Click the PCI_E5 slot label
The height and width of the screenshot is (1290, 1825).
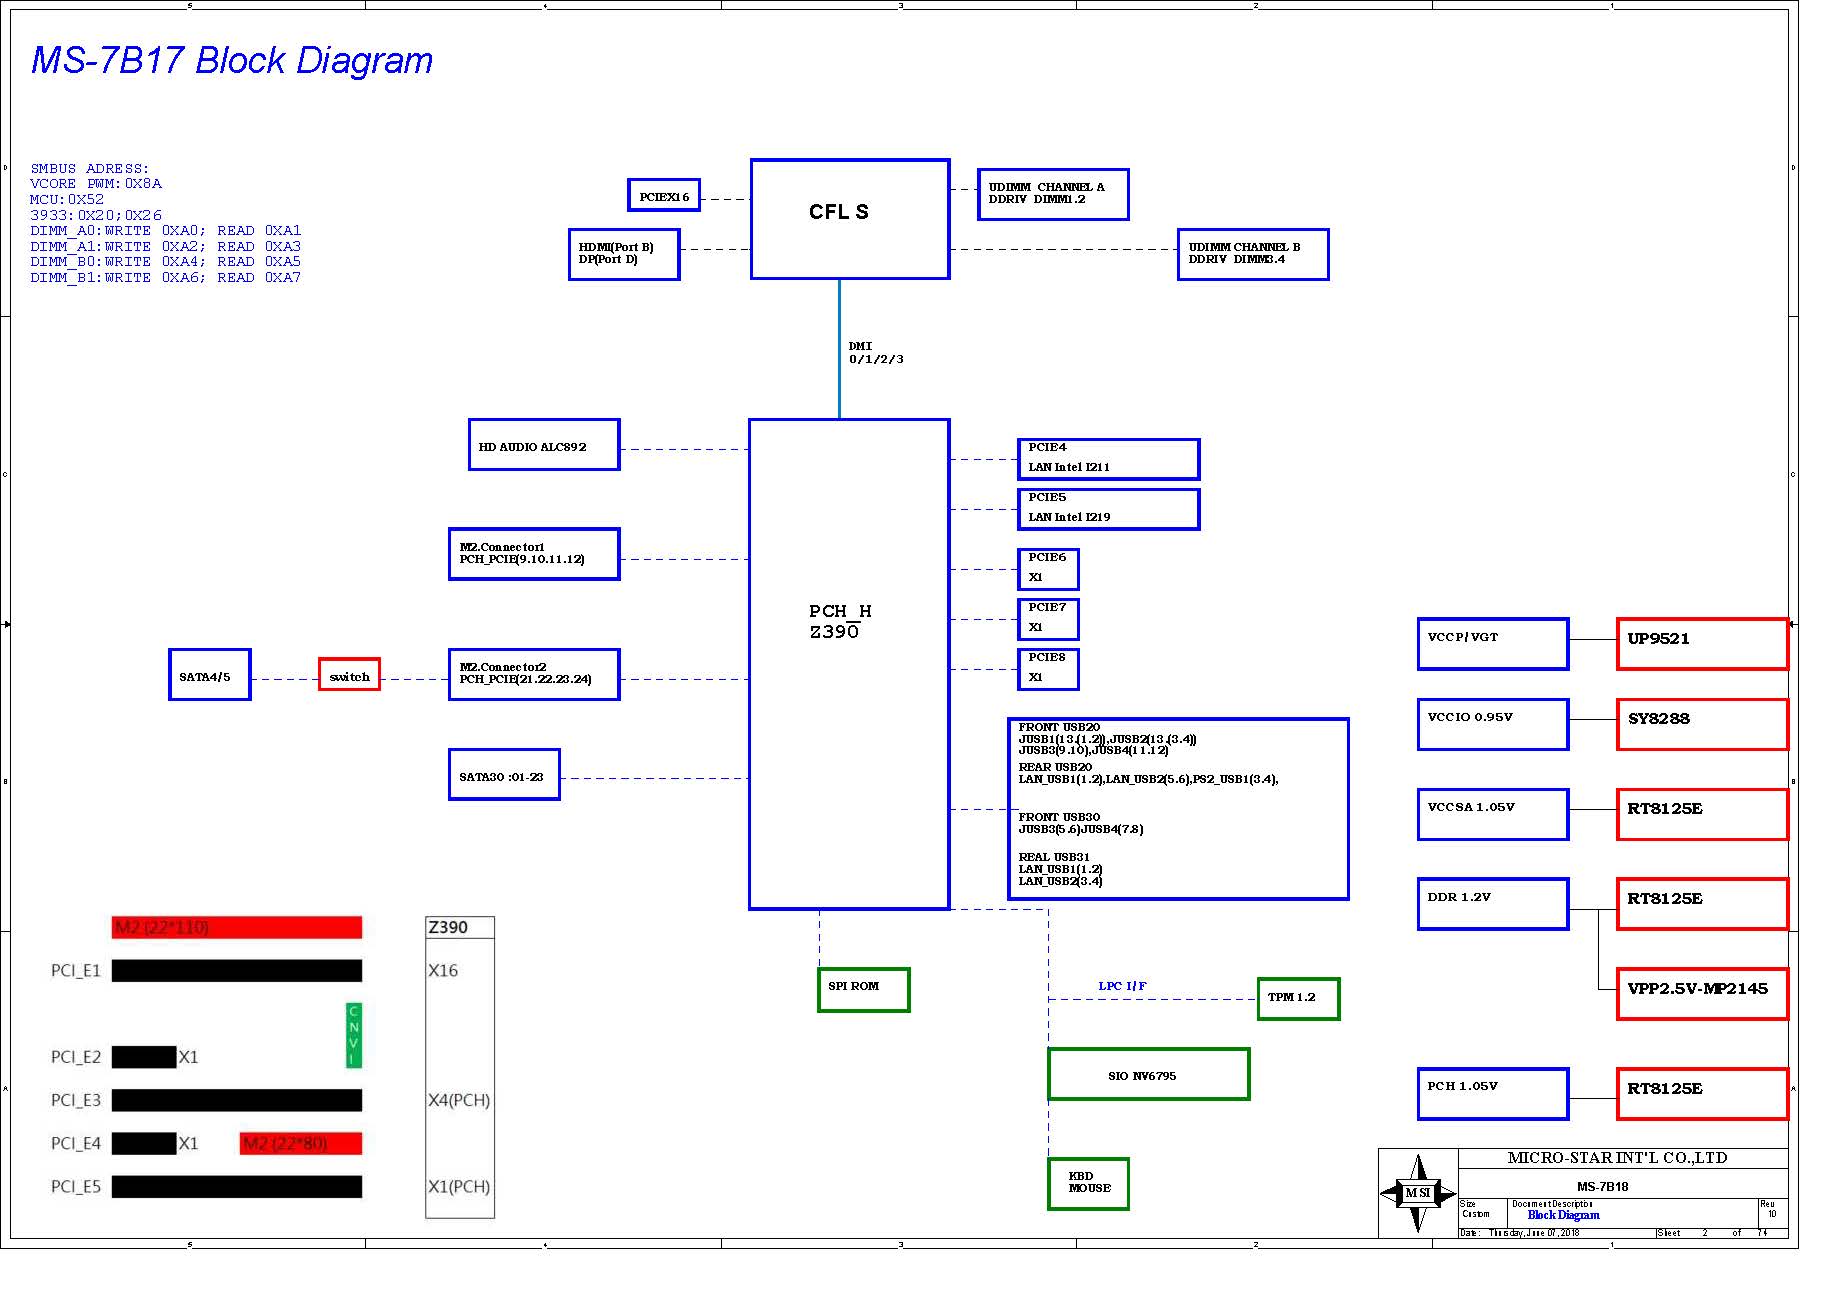pos(76,1187)
